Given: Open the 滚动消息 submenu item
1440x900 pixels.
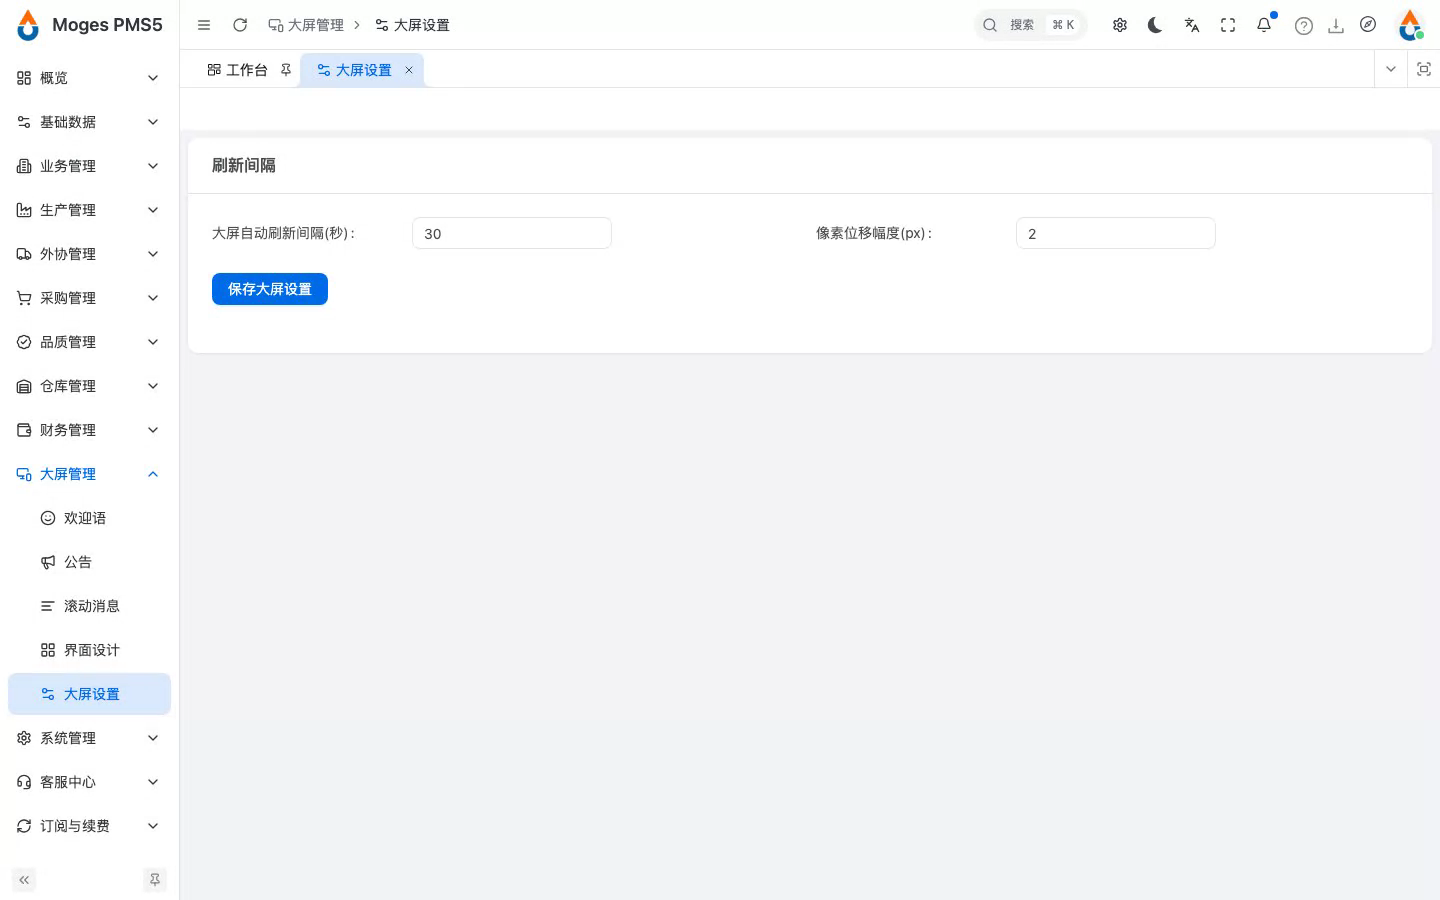Looking at the screenshot, I should click(90, 606).
